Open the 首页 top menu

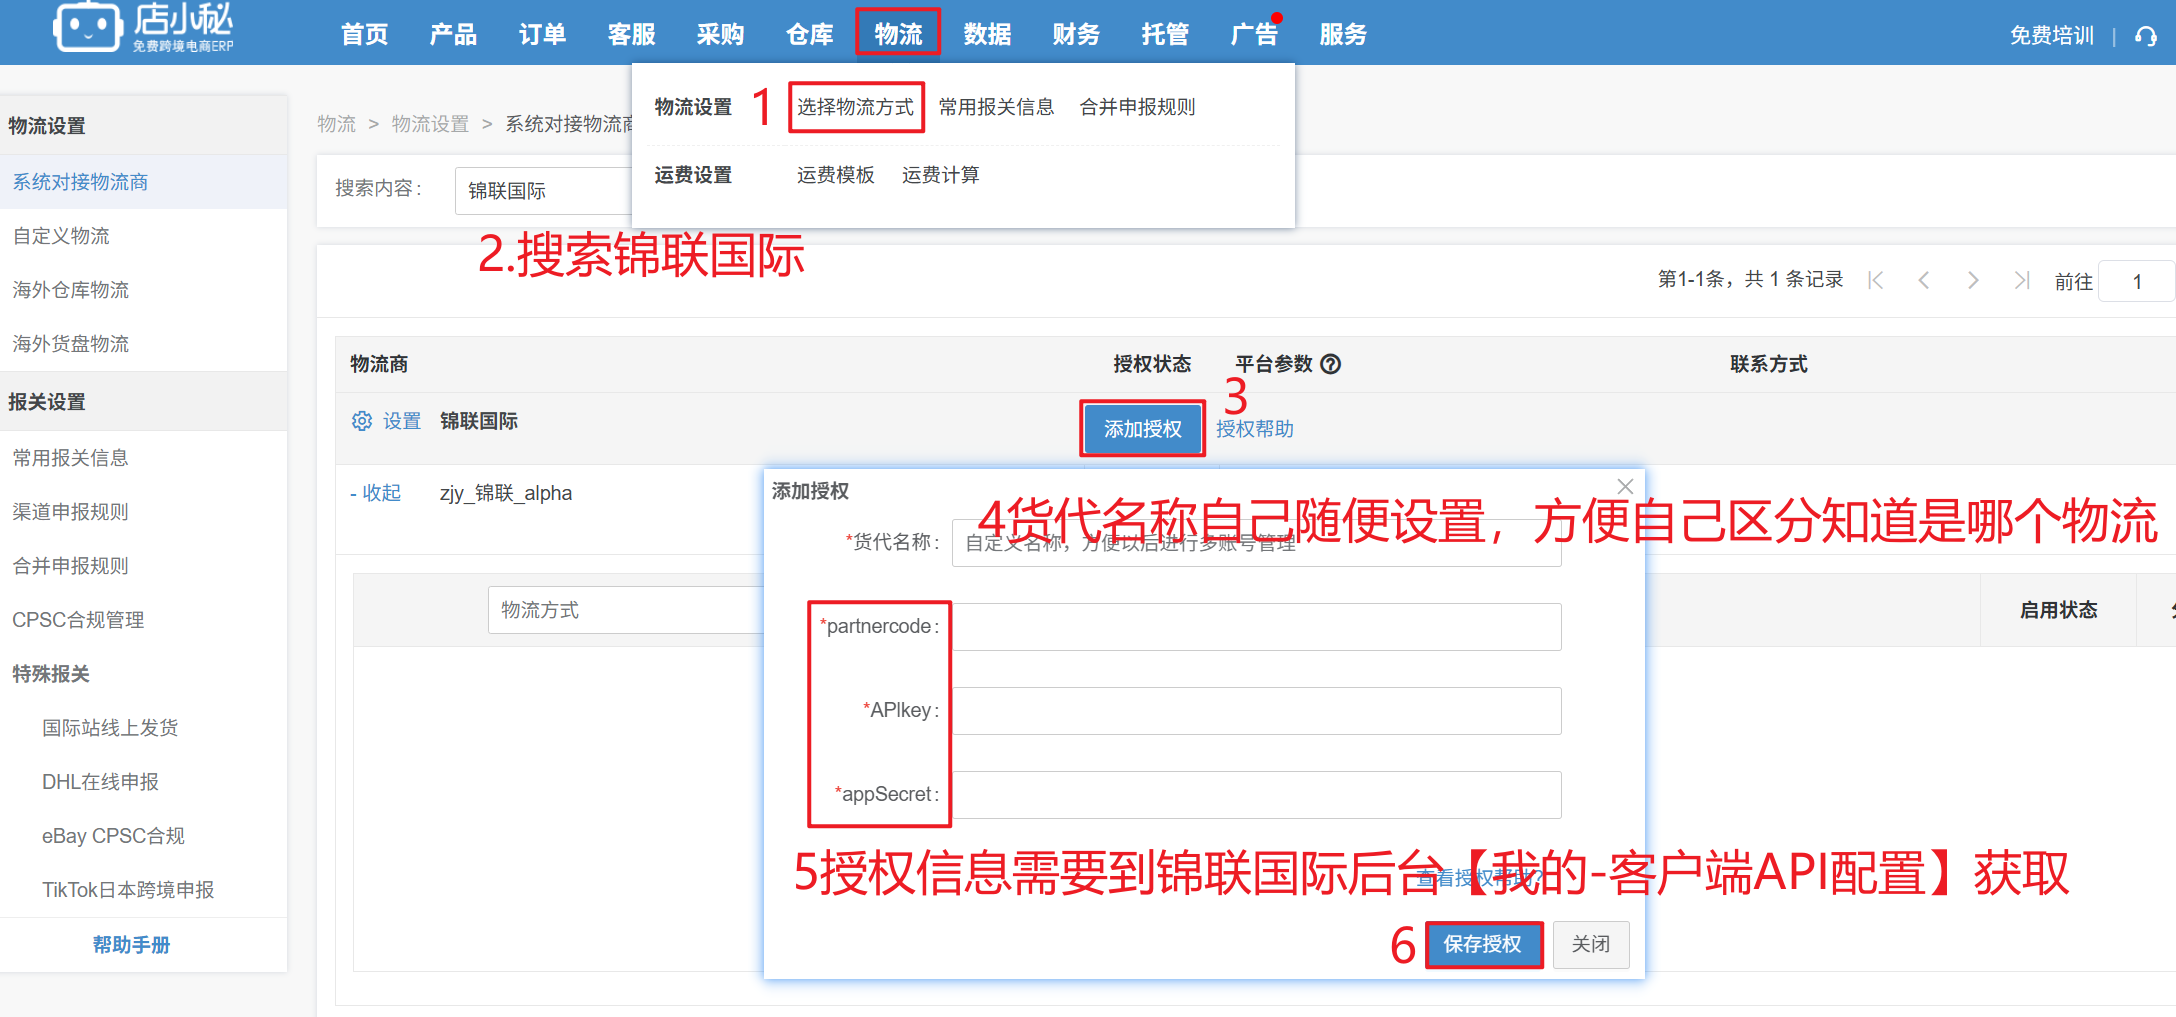364,34
